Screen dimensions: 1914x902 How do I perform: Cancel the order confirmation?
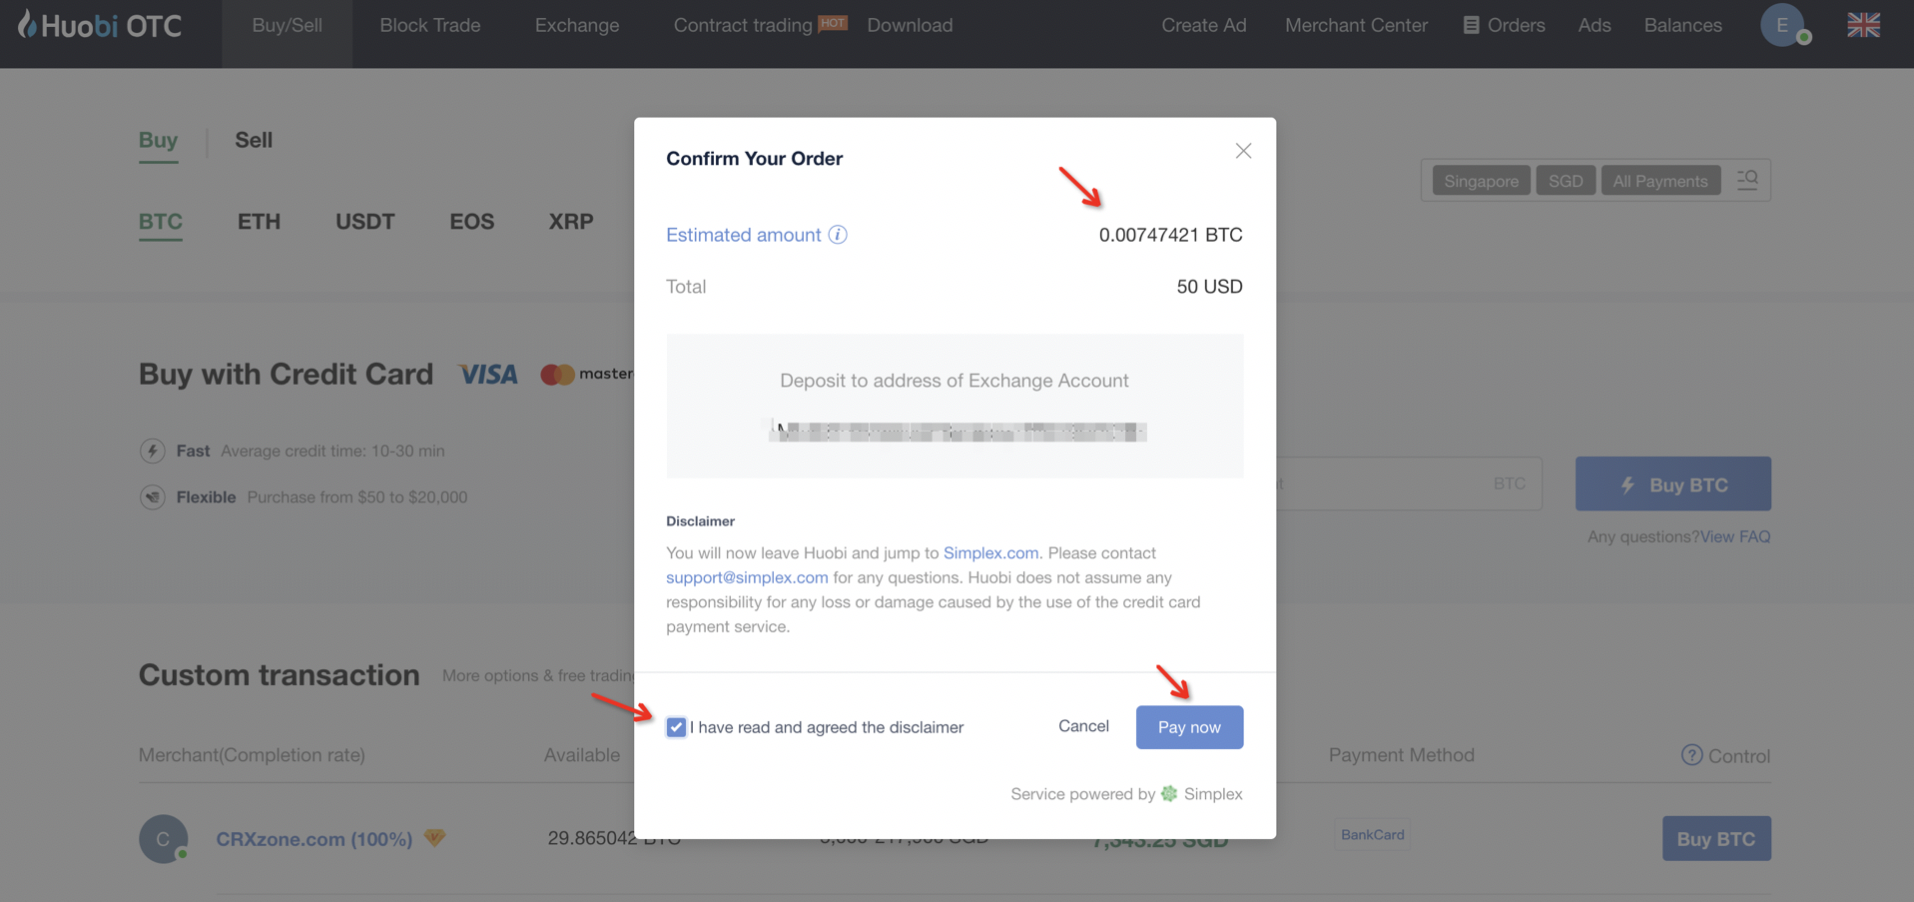(1083, 726)
